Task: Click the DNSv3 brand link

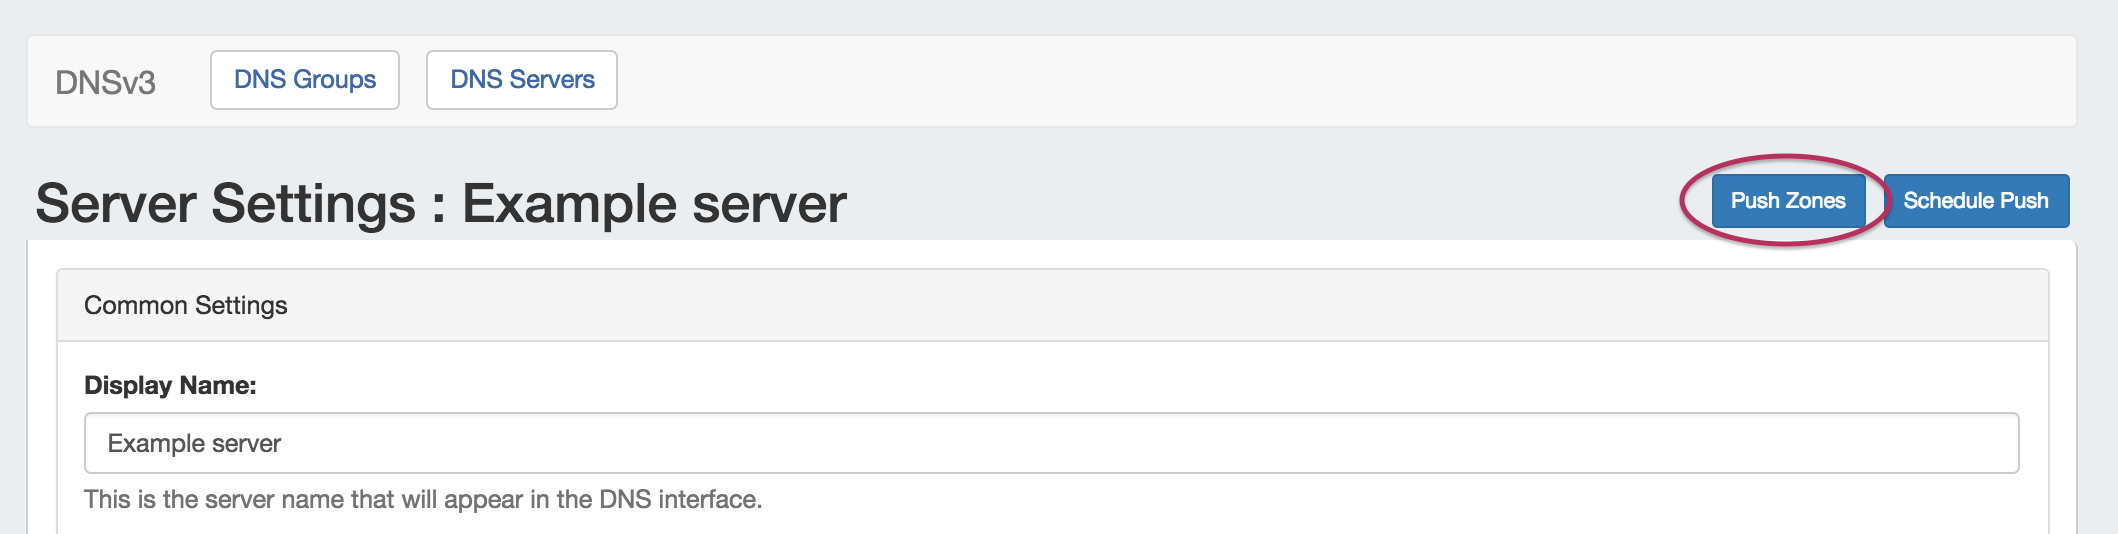Action: (x=105, y=82)
